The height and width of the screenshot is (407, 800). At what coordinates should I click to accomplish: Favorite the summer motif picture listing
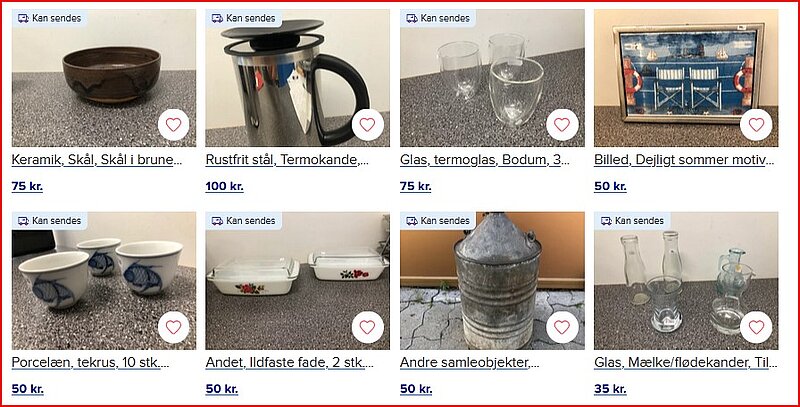tap(756, 124)
